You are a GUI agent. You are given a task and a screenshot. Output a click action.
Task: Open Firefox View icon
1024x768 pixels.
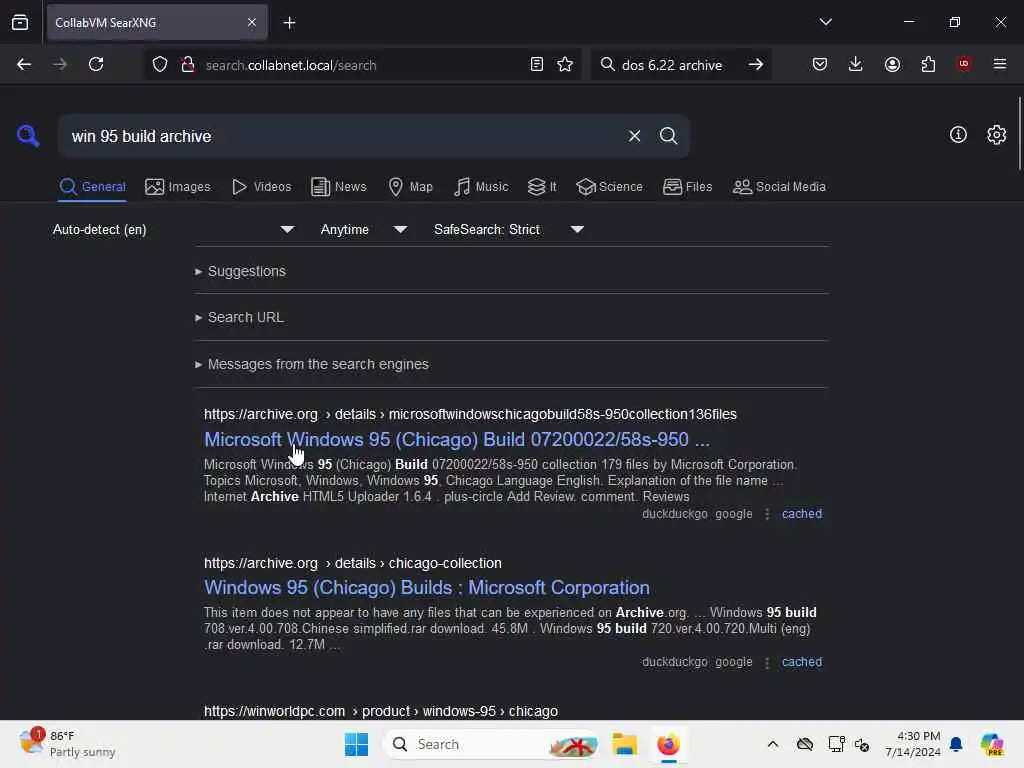(x=20, y=22)
